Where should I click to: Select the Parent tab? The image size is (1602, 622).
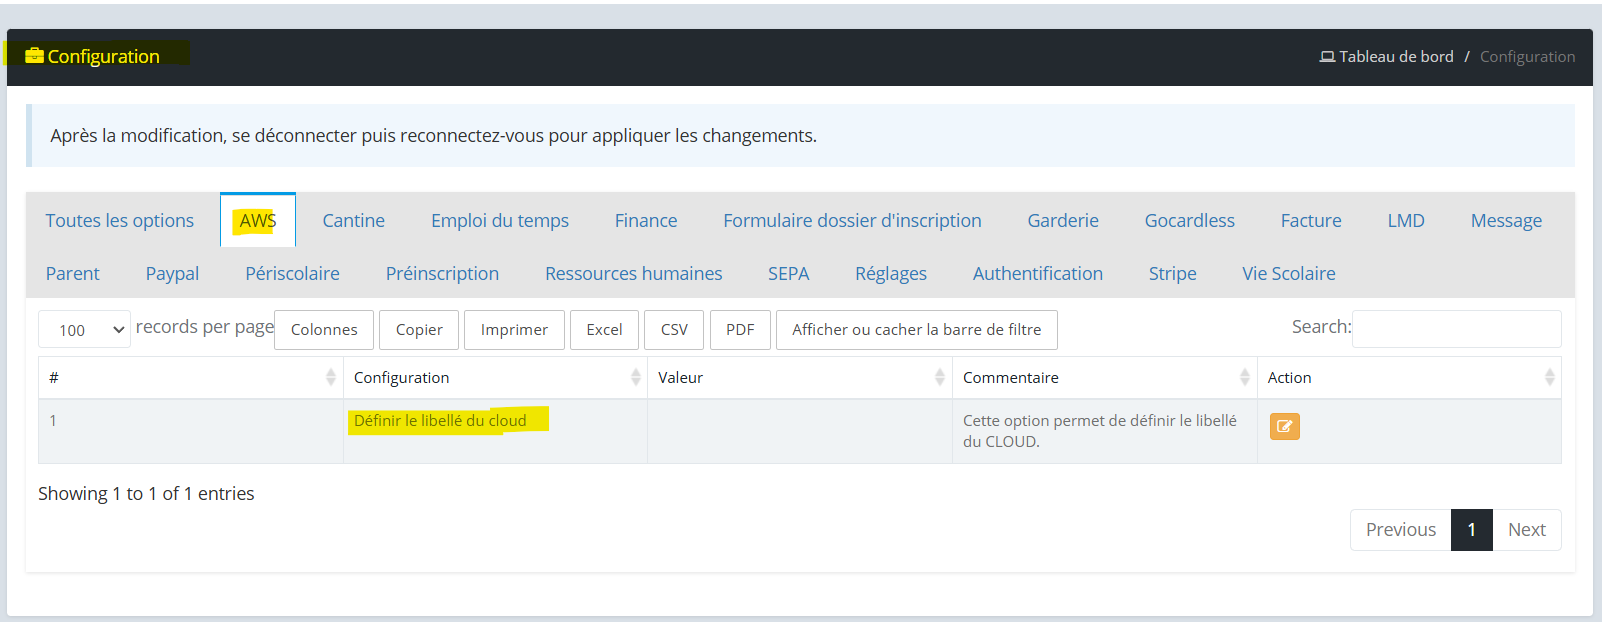(73, 273)
